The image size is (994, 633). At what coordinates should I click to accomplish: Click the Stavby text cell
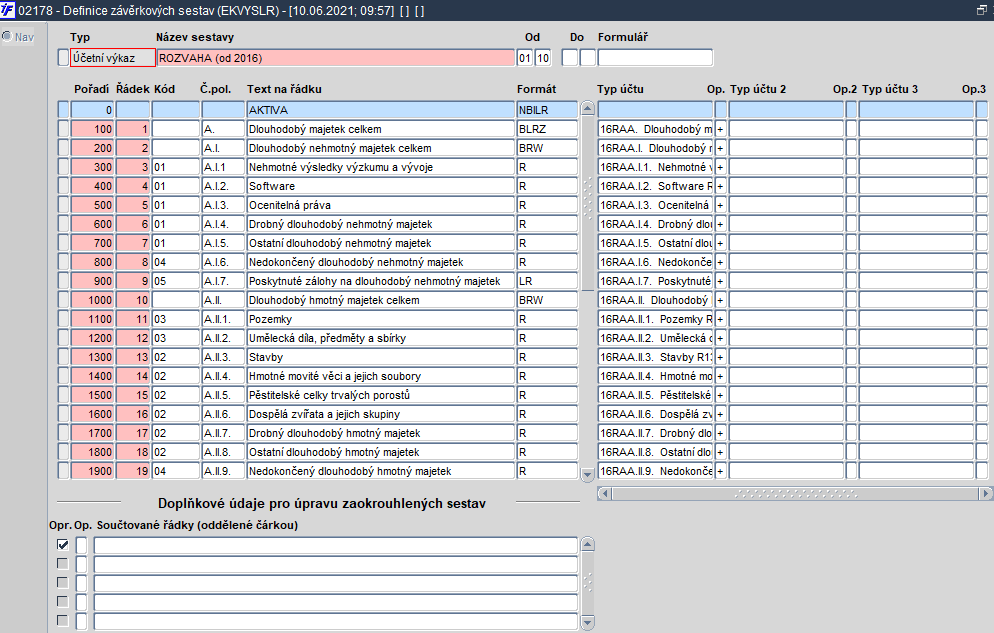pos(380,357)
